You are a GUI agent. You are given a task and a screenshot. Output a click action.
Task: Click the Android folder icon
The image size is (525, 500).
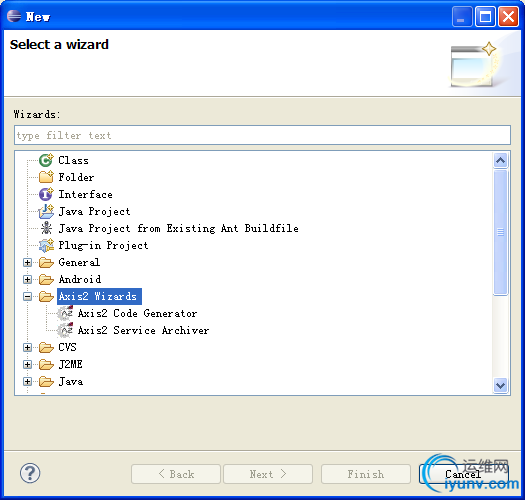[x=46, y=279]
